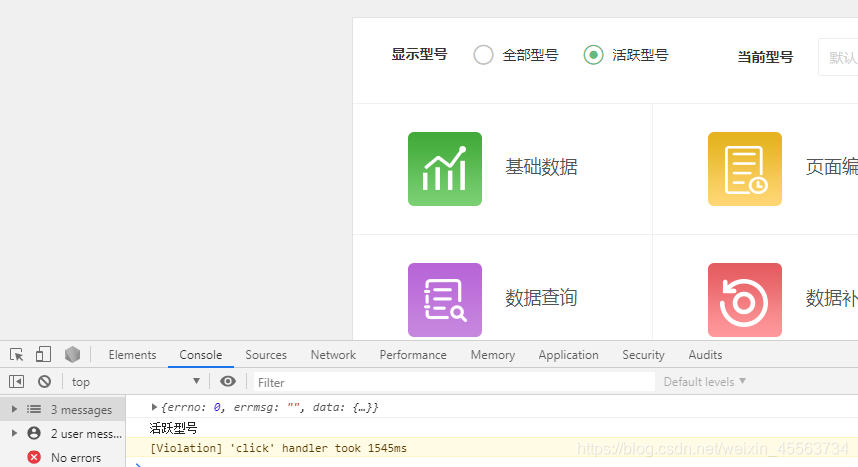Switch to the Sources tab
Viewport: 858px width, 467px height.
pos(266,355)
